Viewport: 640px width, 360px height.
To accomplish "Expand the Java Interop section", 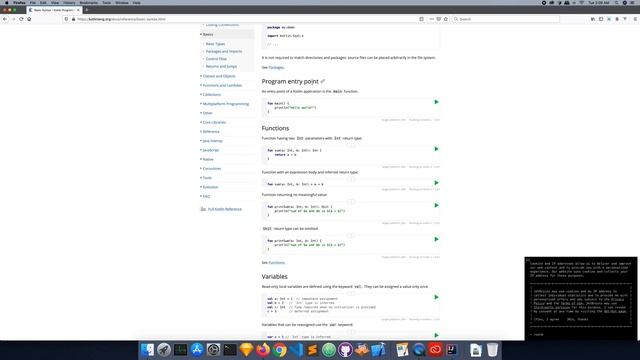I will pyautogui.click(x=212, y=141).
